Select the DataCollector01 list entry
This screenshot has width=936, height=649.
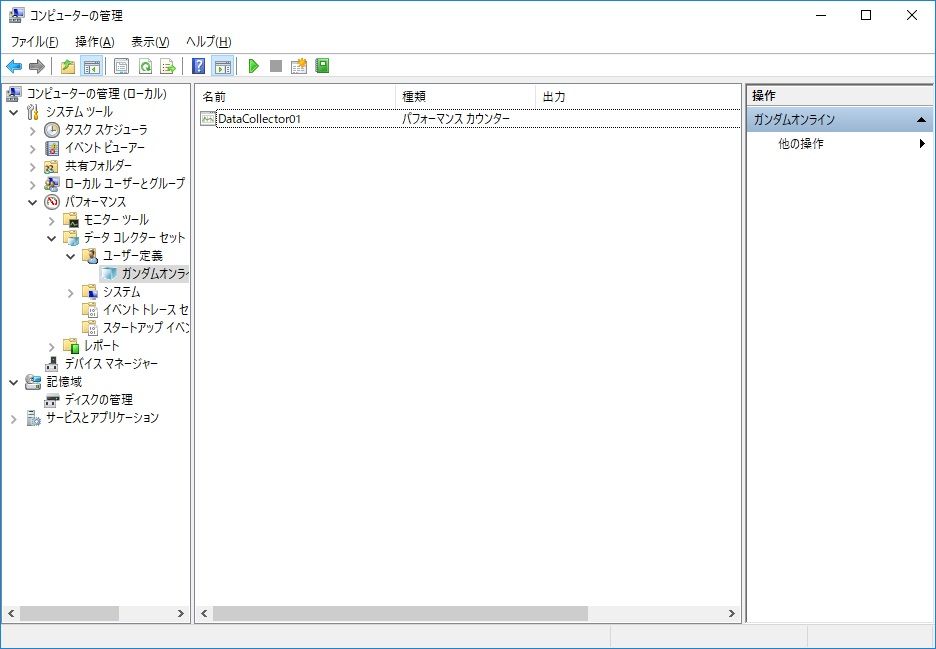click(x=259, y=119)
